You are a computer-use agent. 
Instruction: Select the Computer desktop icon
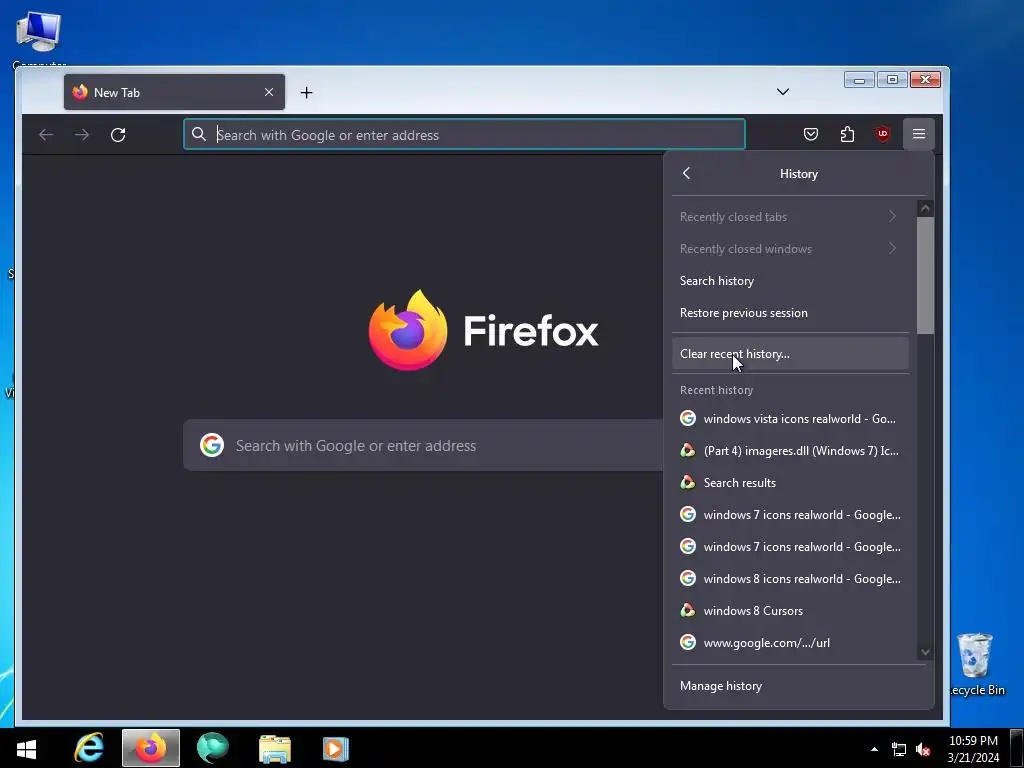[39, 38]
